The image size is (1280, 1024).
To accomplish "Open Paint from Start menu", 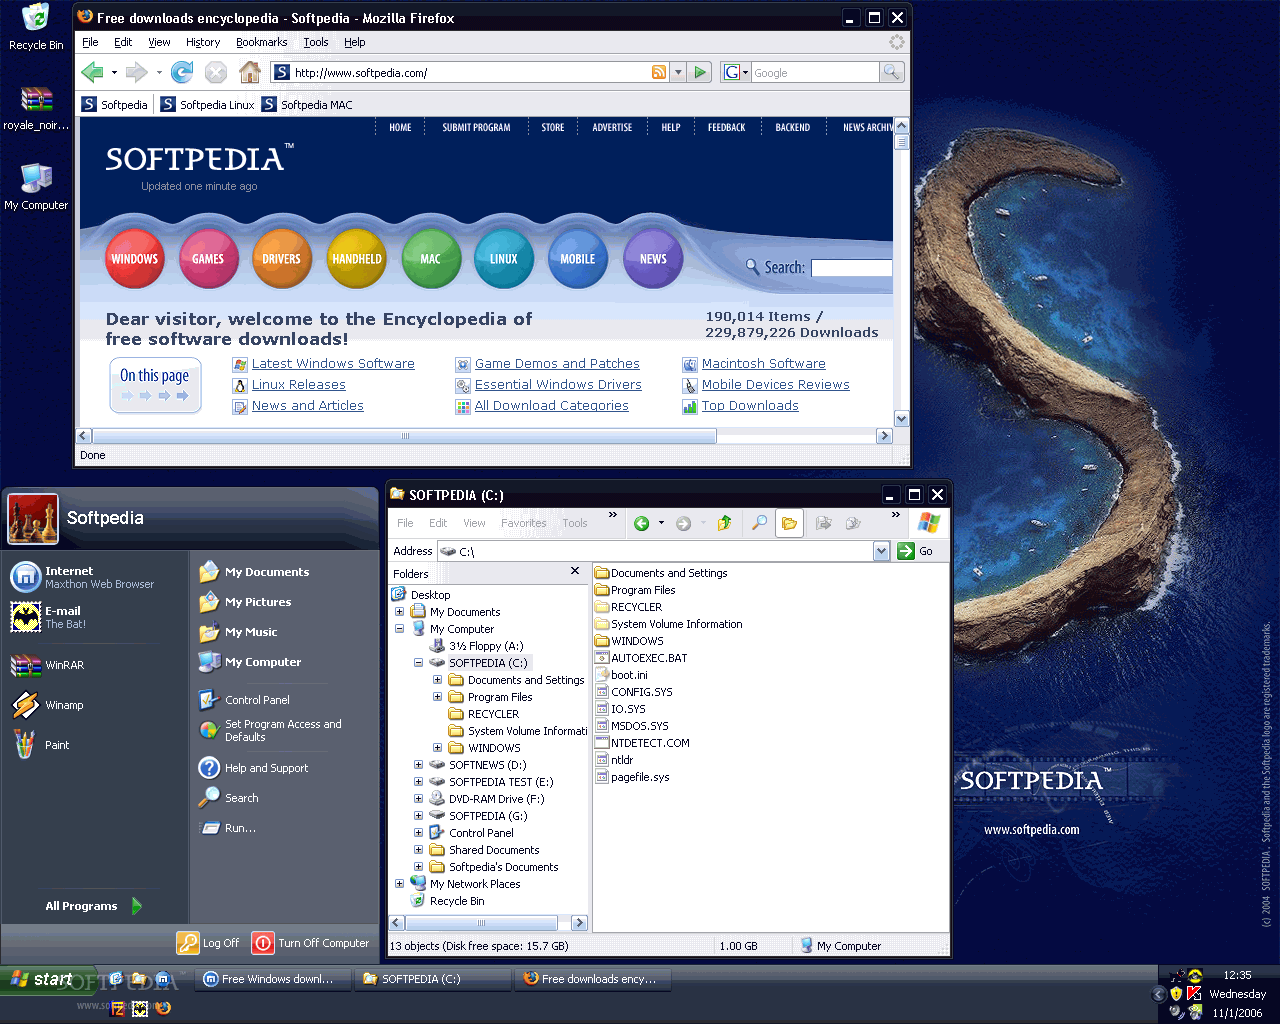I will 42,745.
